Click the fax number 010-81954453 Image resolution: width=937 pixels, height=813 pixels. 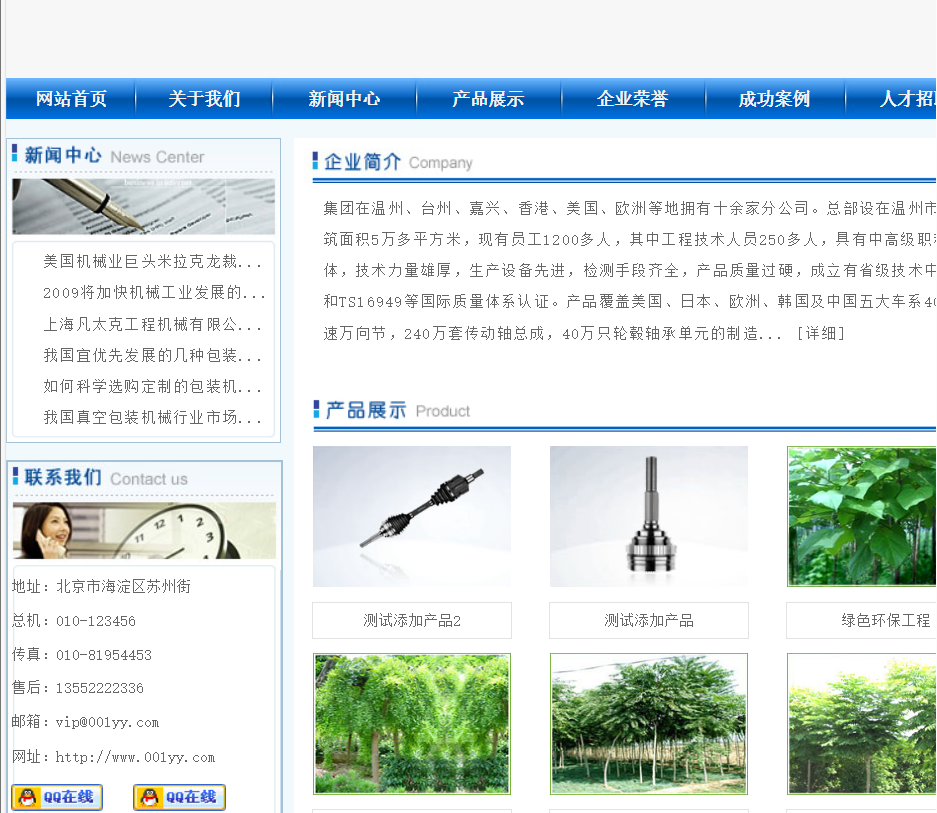[x=104, y=655]
